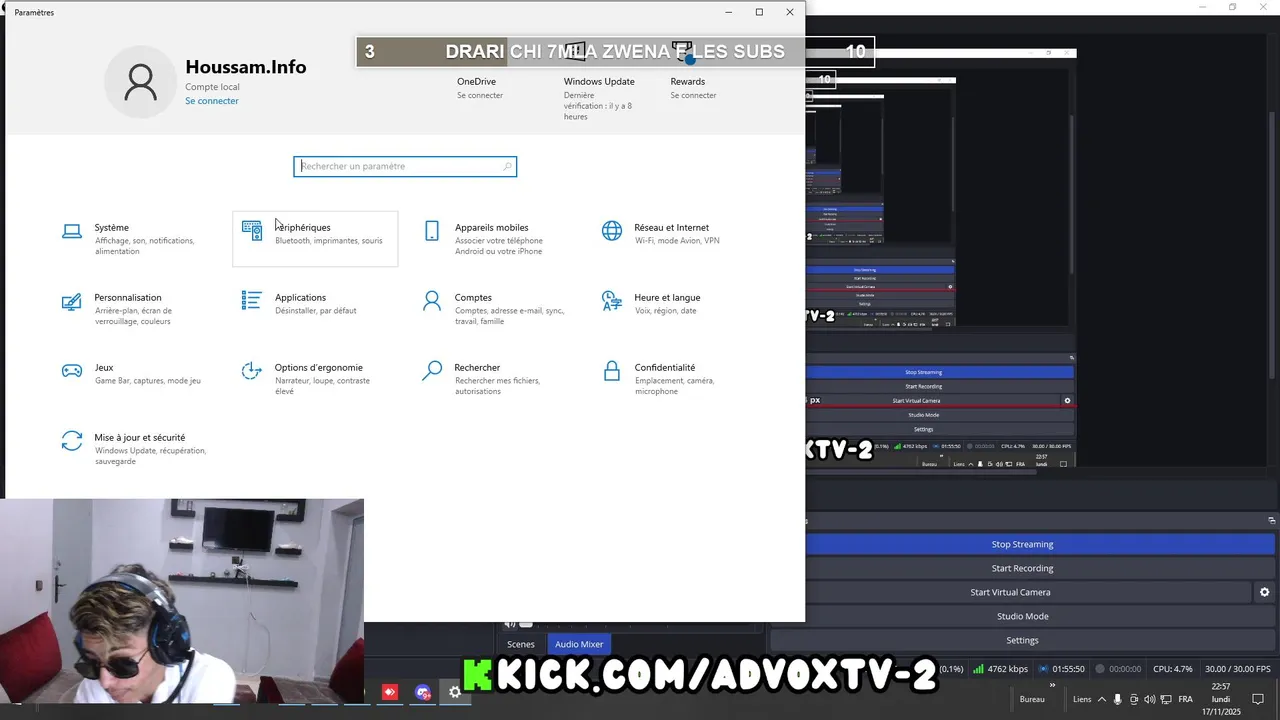The width and height of the screenshot is (1280, 720).
Task: Click the FRA language indicator
Action: [x=1185, y=699]
